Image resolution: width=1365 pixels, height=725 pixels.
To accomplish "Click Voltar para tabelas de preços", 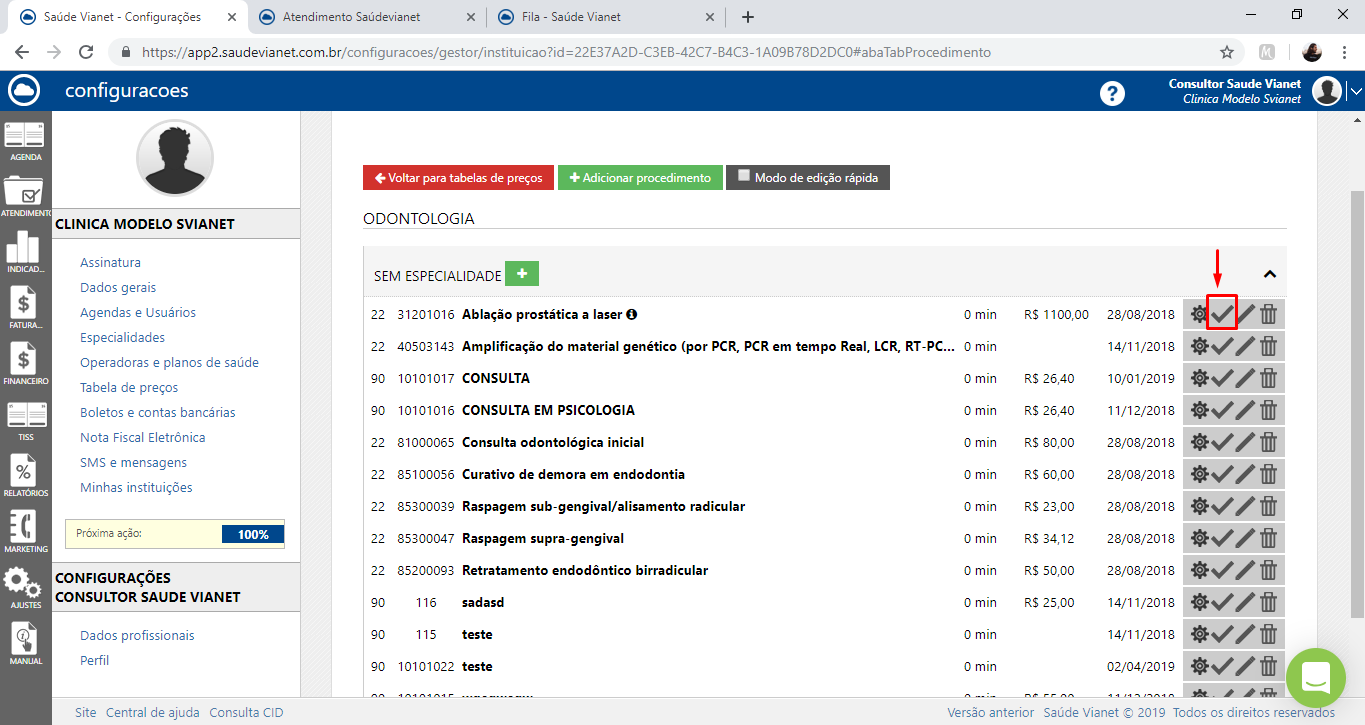I will pyautogui.click(x=458, y=178).
